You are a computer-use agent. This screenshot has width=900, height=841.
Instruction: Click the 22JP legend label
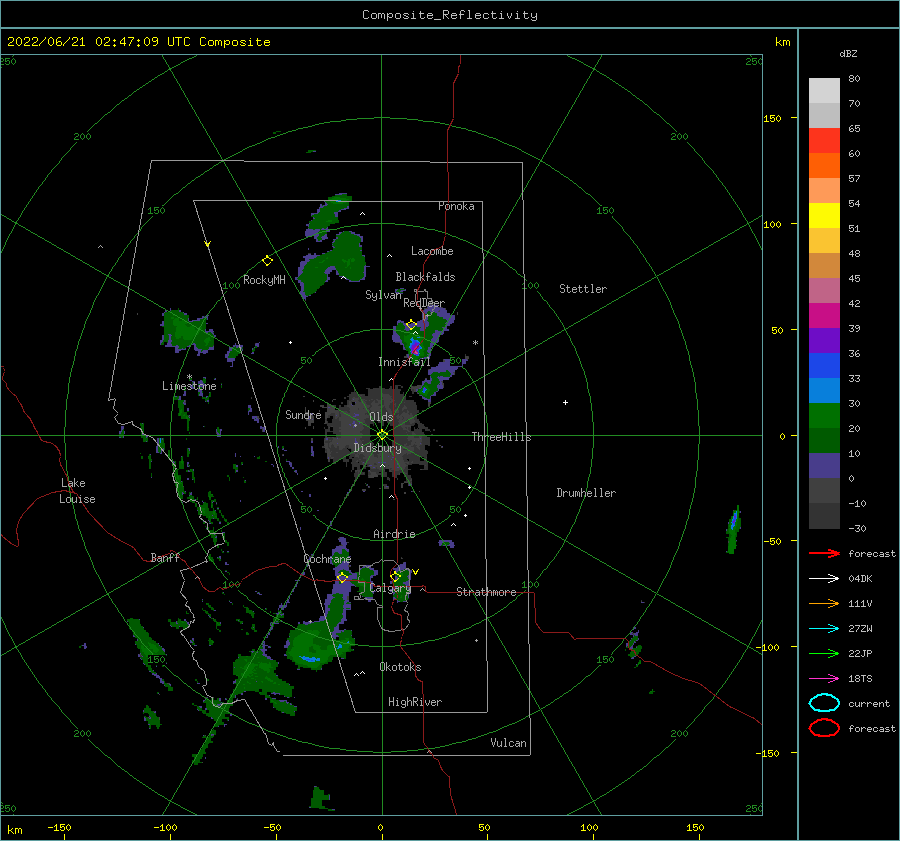pyautogui.click(x=860, y=653)
